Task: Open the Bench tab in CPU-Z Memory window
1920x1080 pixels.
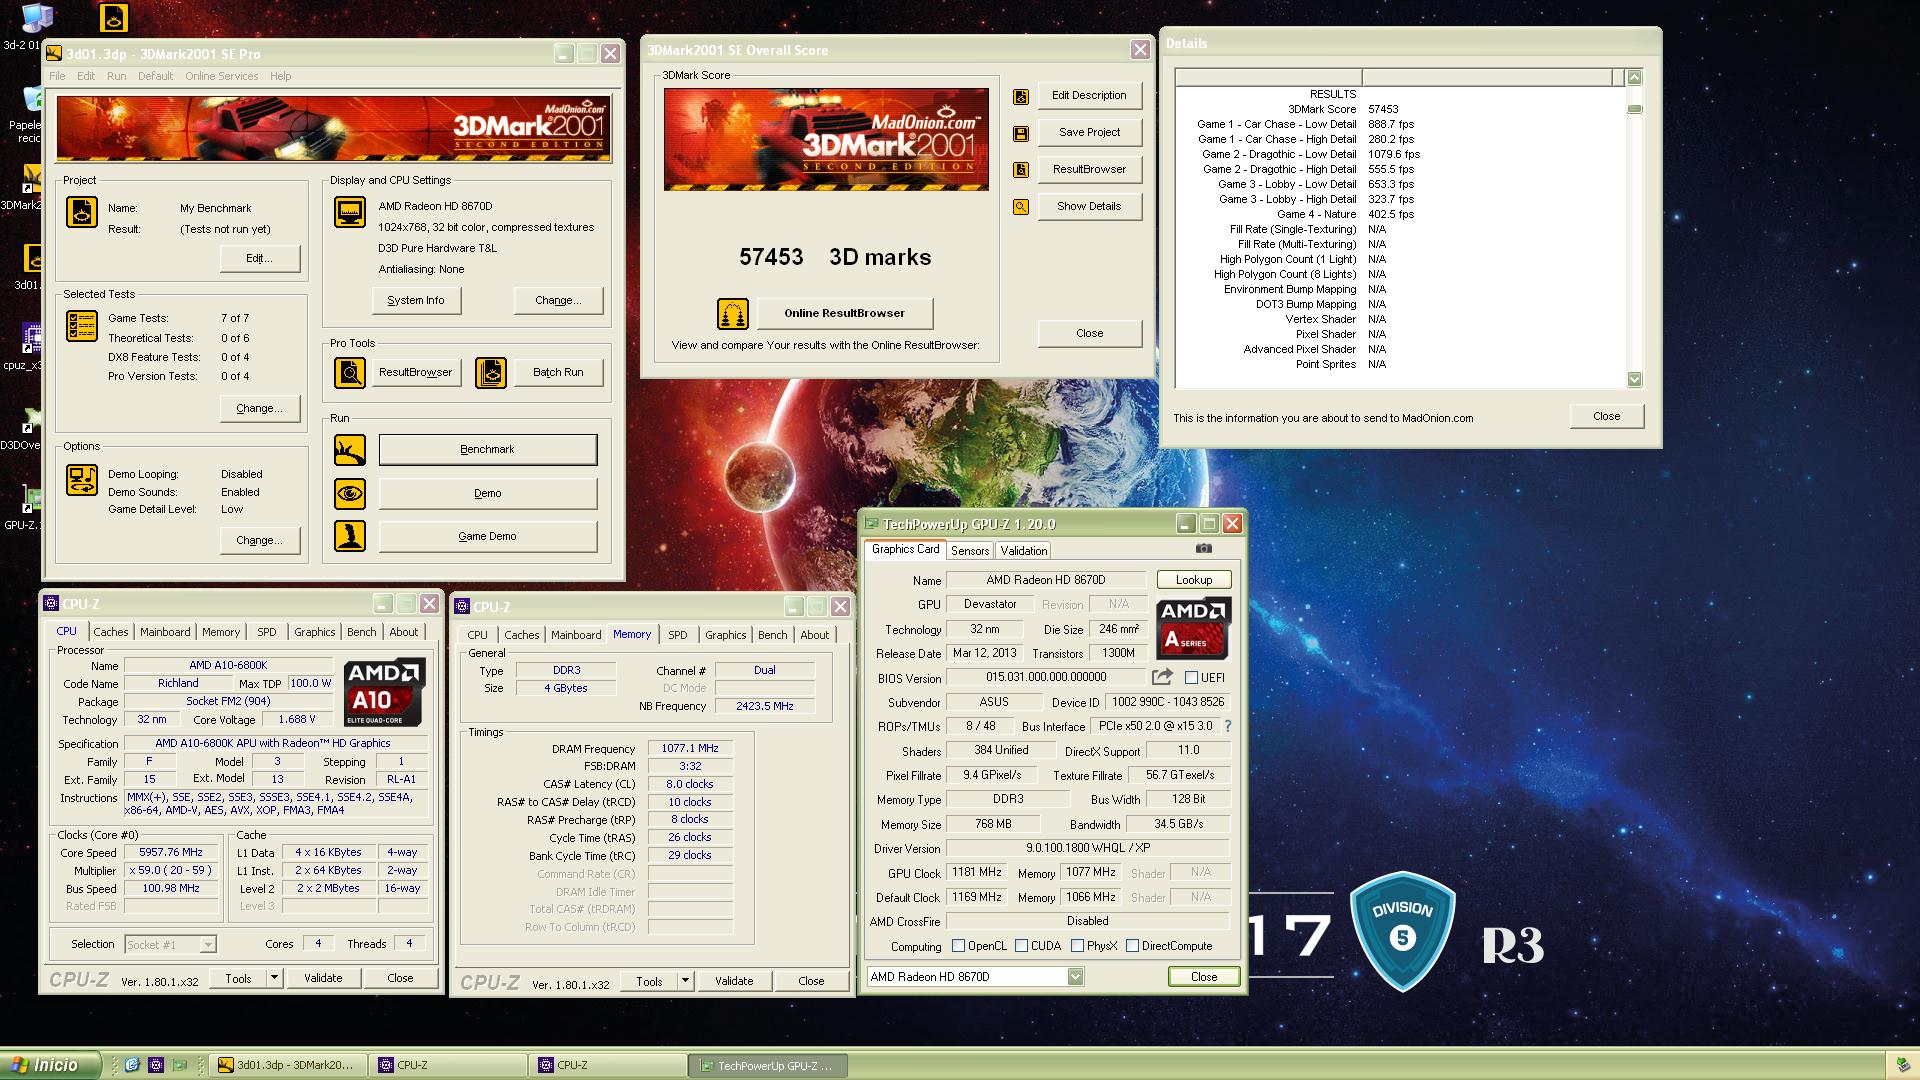Action: [x=772, y=635]
